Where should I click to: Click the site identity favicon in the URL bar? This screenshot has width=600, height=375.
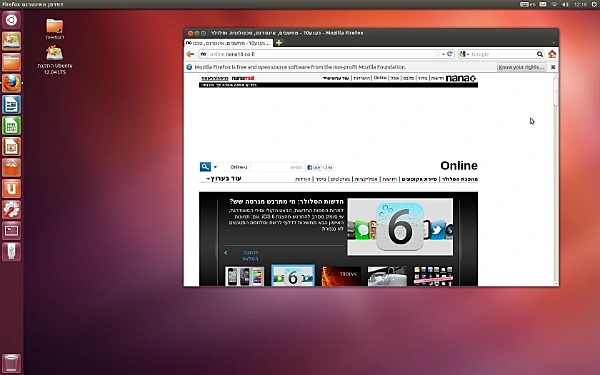click(203, 54)
